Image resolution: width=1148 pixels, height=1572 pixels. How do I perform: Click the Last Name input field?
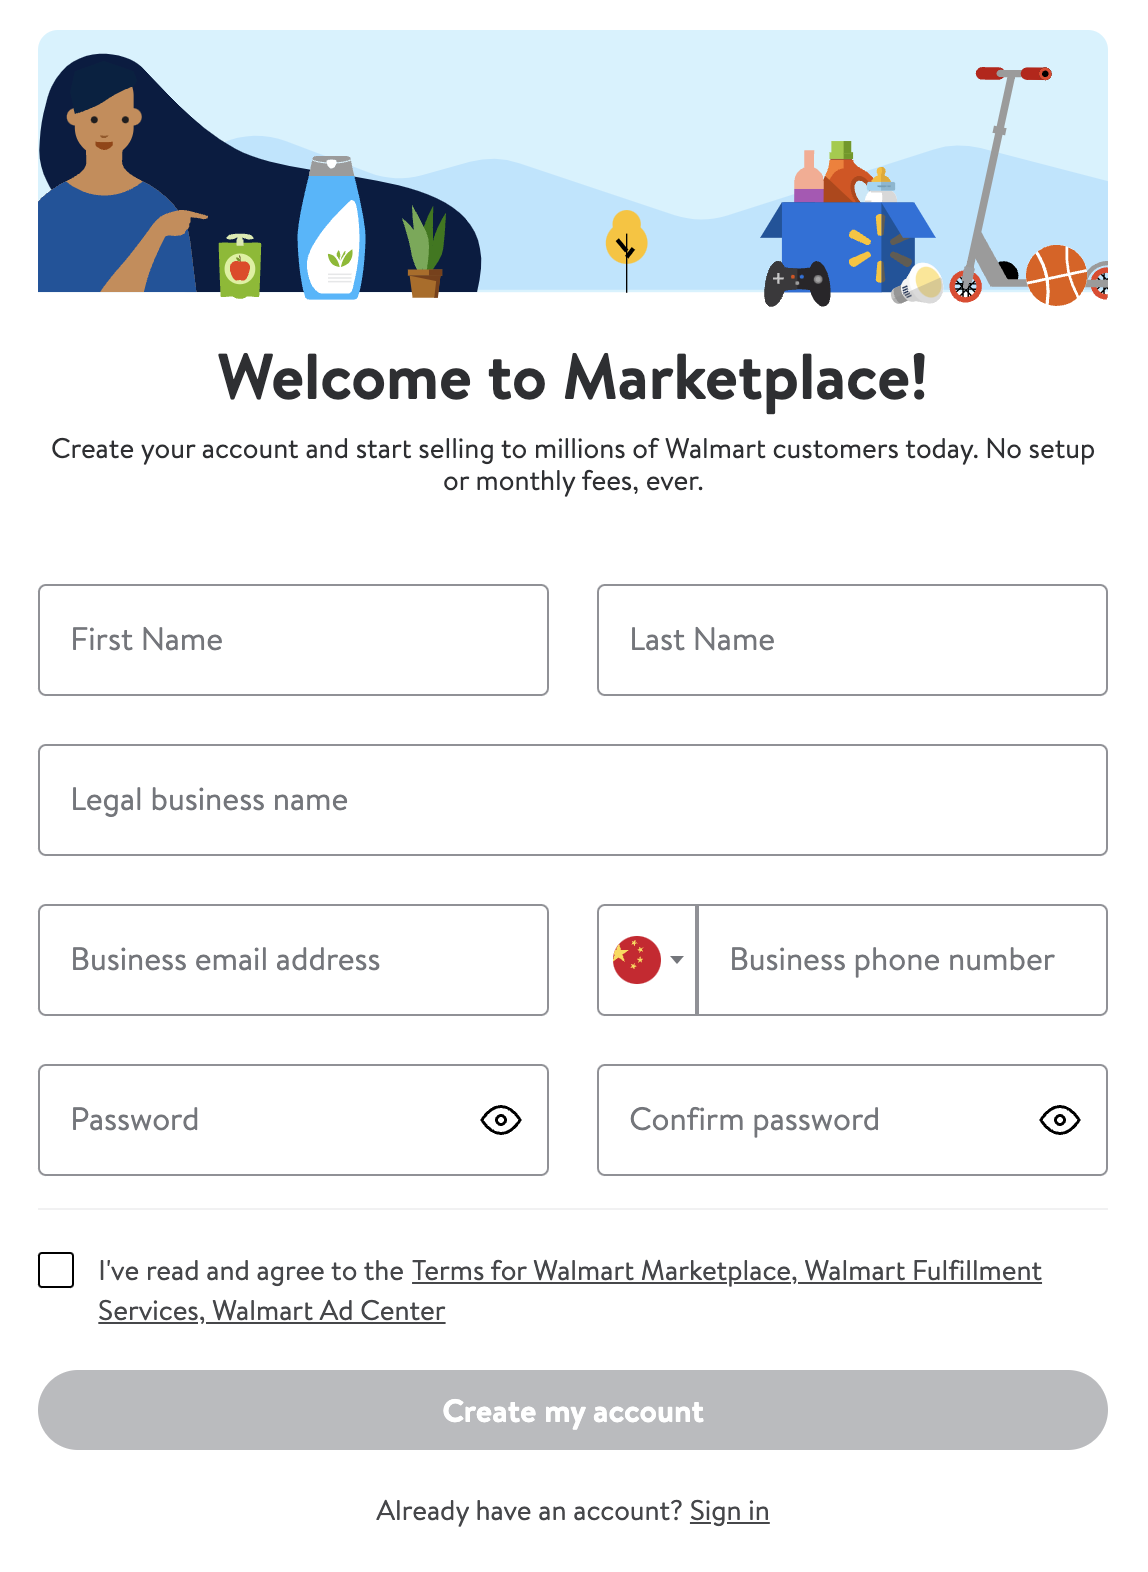point(851,639)
